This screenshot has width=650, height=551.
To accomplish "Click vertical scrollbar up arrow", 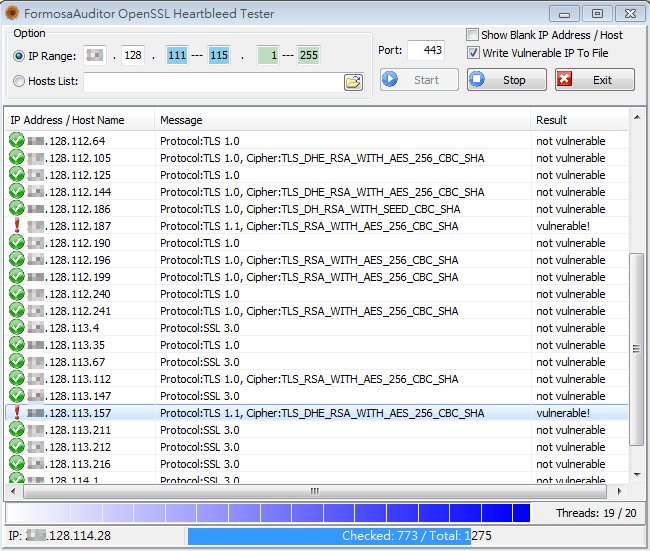I will tap(636, 118).
